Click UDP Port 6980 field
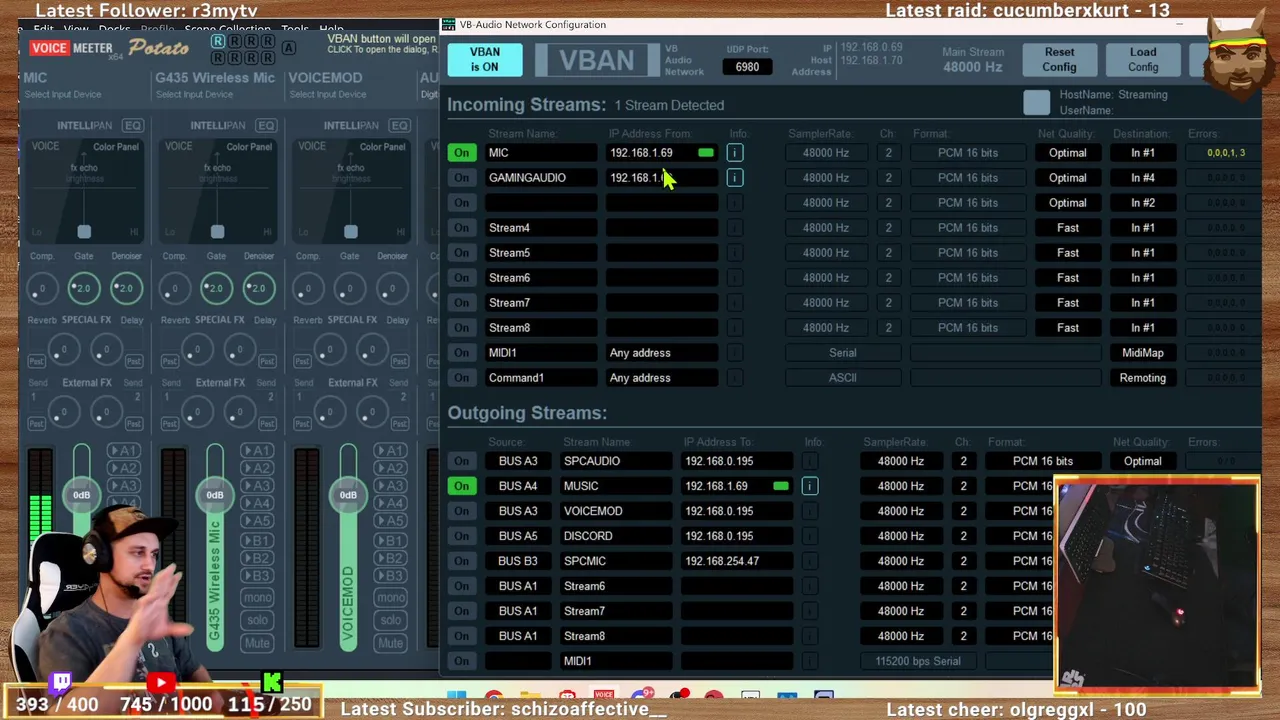Viewport: 1280px width, 720px height. point(747,67)
